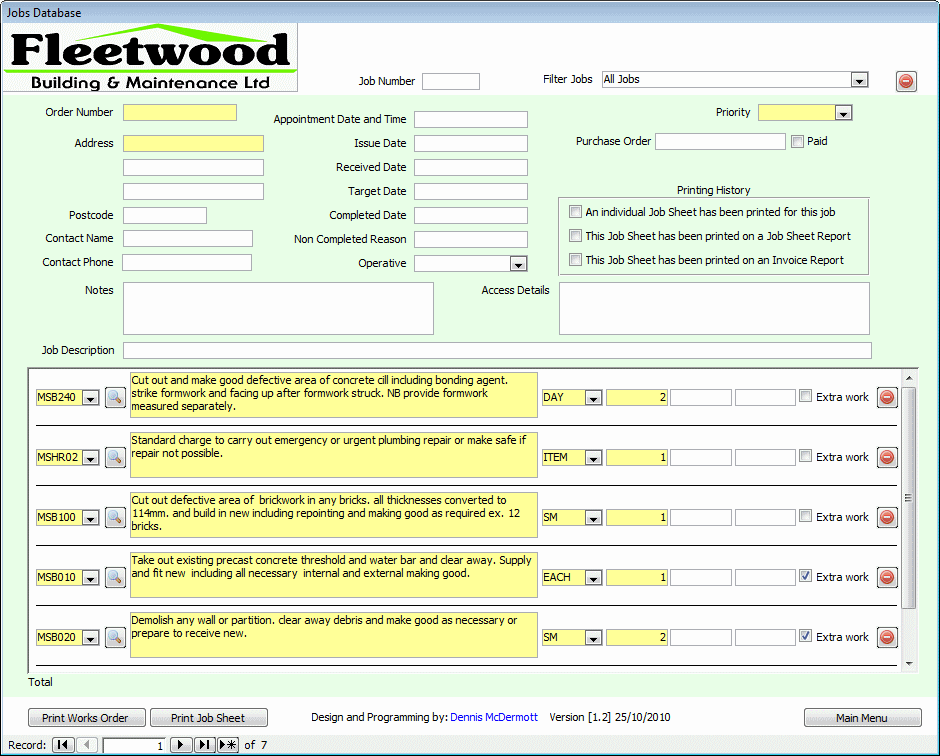
Task: Open the Operative dropdown list
Action: (518, 263)
